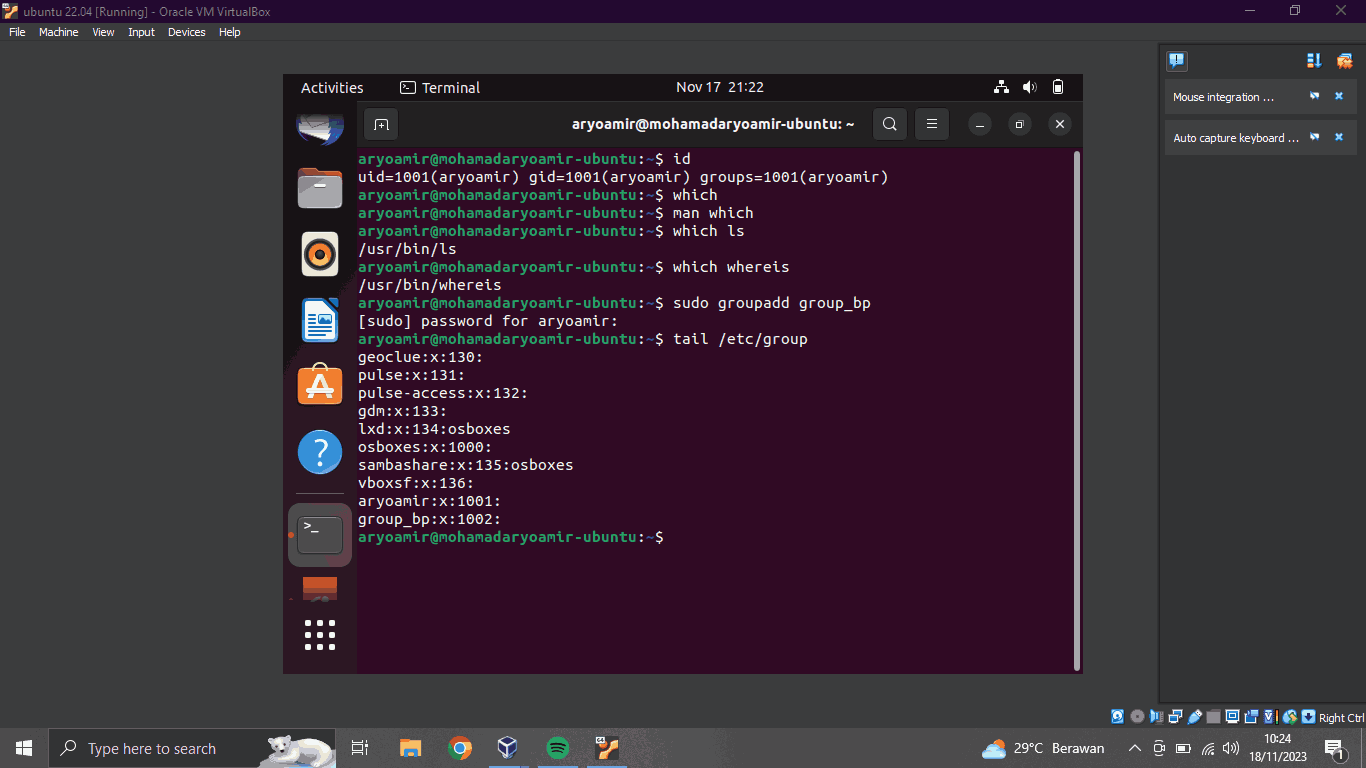The image size is (1366, 768).
Task: Click the VirtualBox cube taskbar icon
Action: pyautogui.click(x=508, y=748)
